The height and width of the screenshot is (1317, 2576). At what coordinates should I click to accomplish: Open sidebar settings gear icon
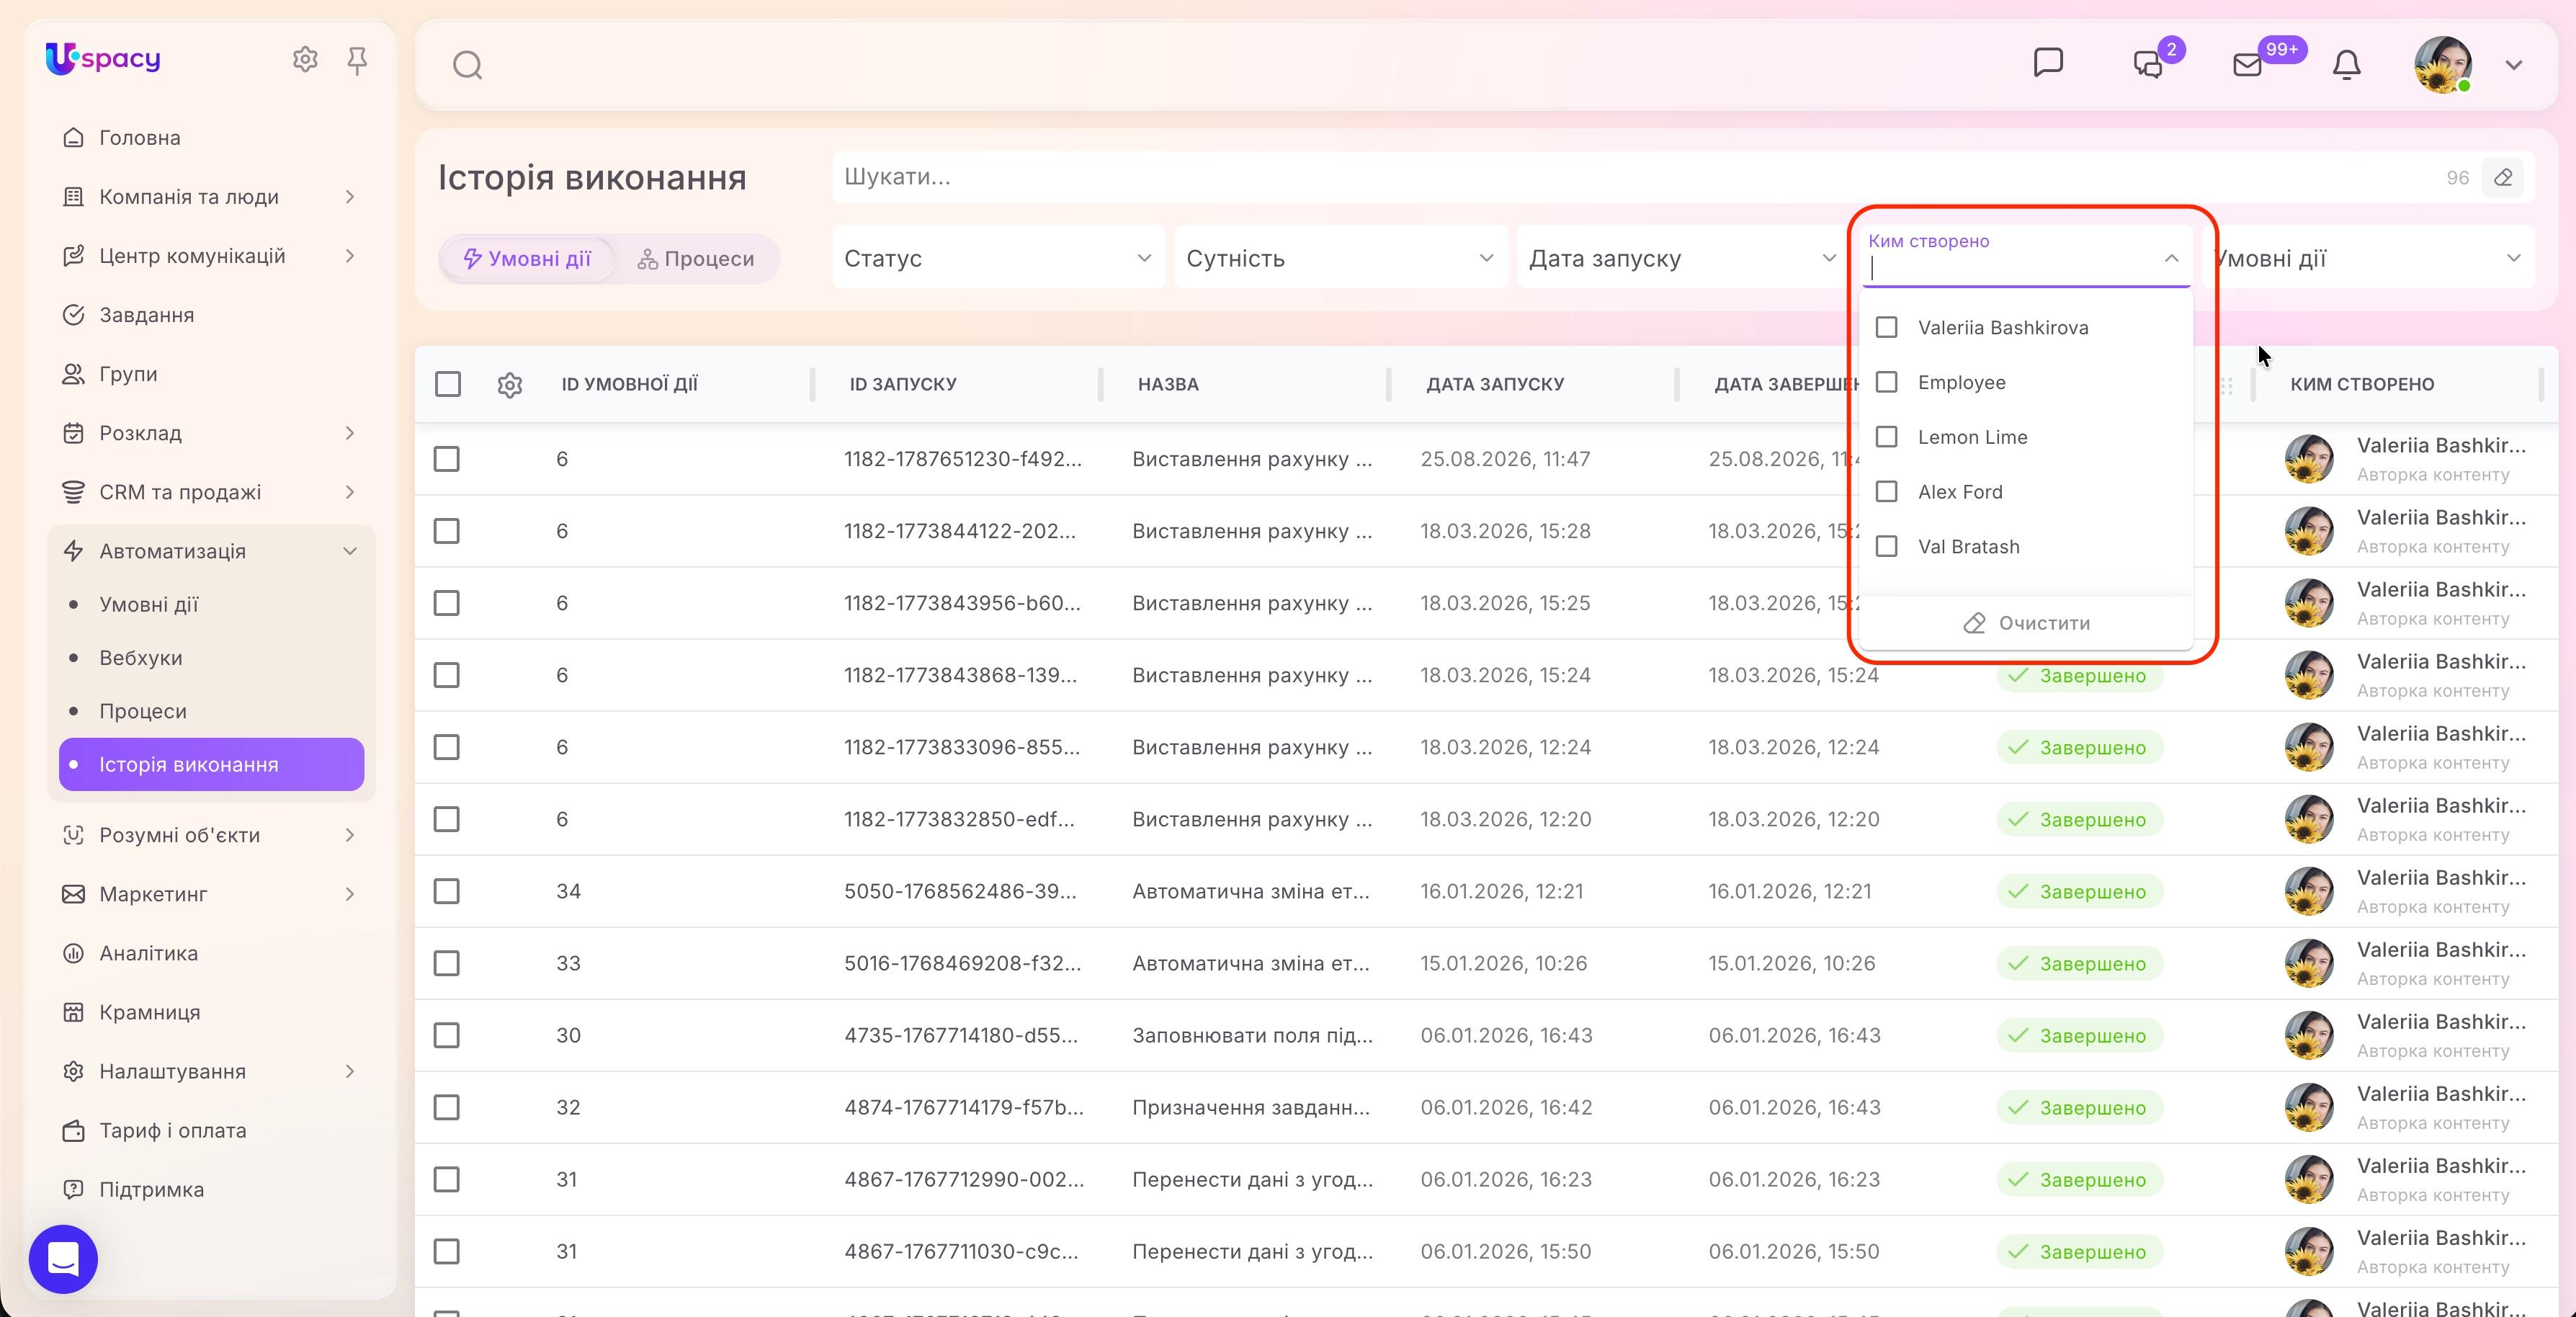click(305, 60)
